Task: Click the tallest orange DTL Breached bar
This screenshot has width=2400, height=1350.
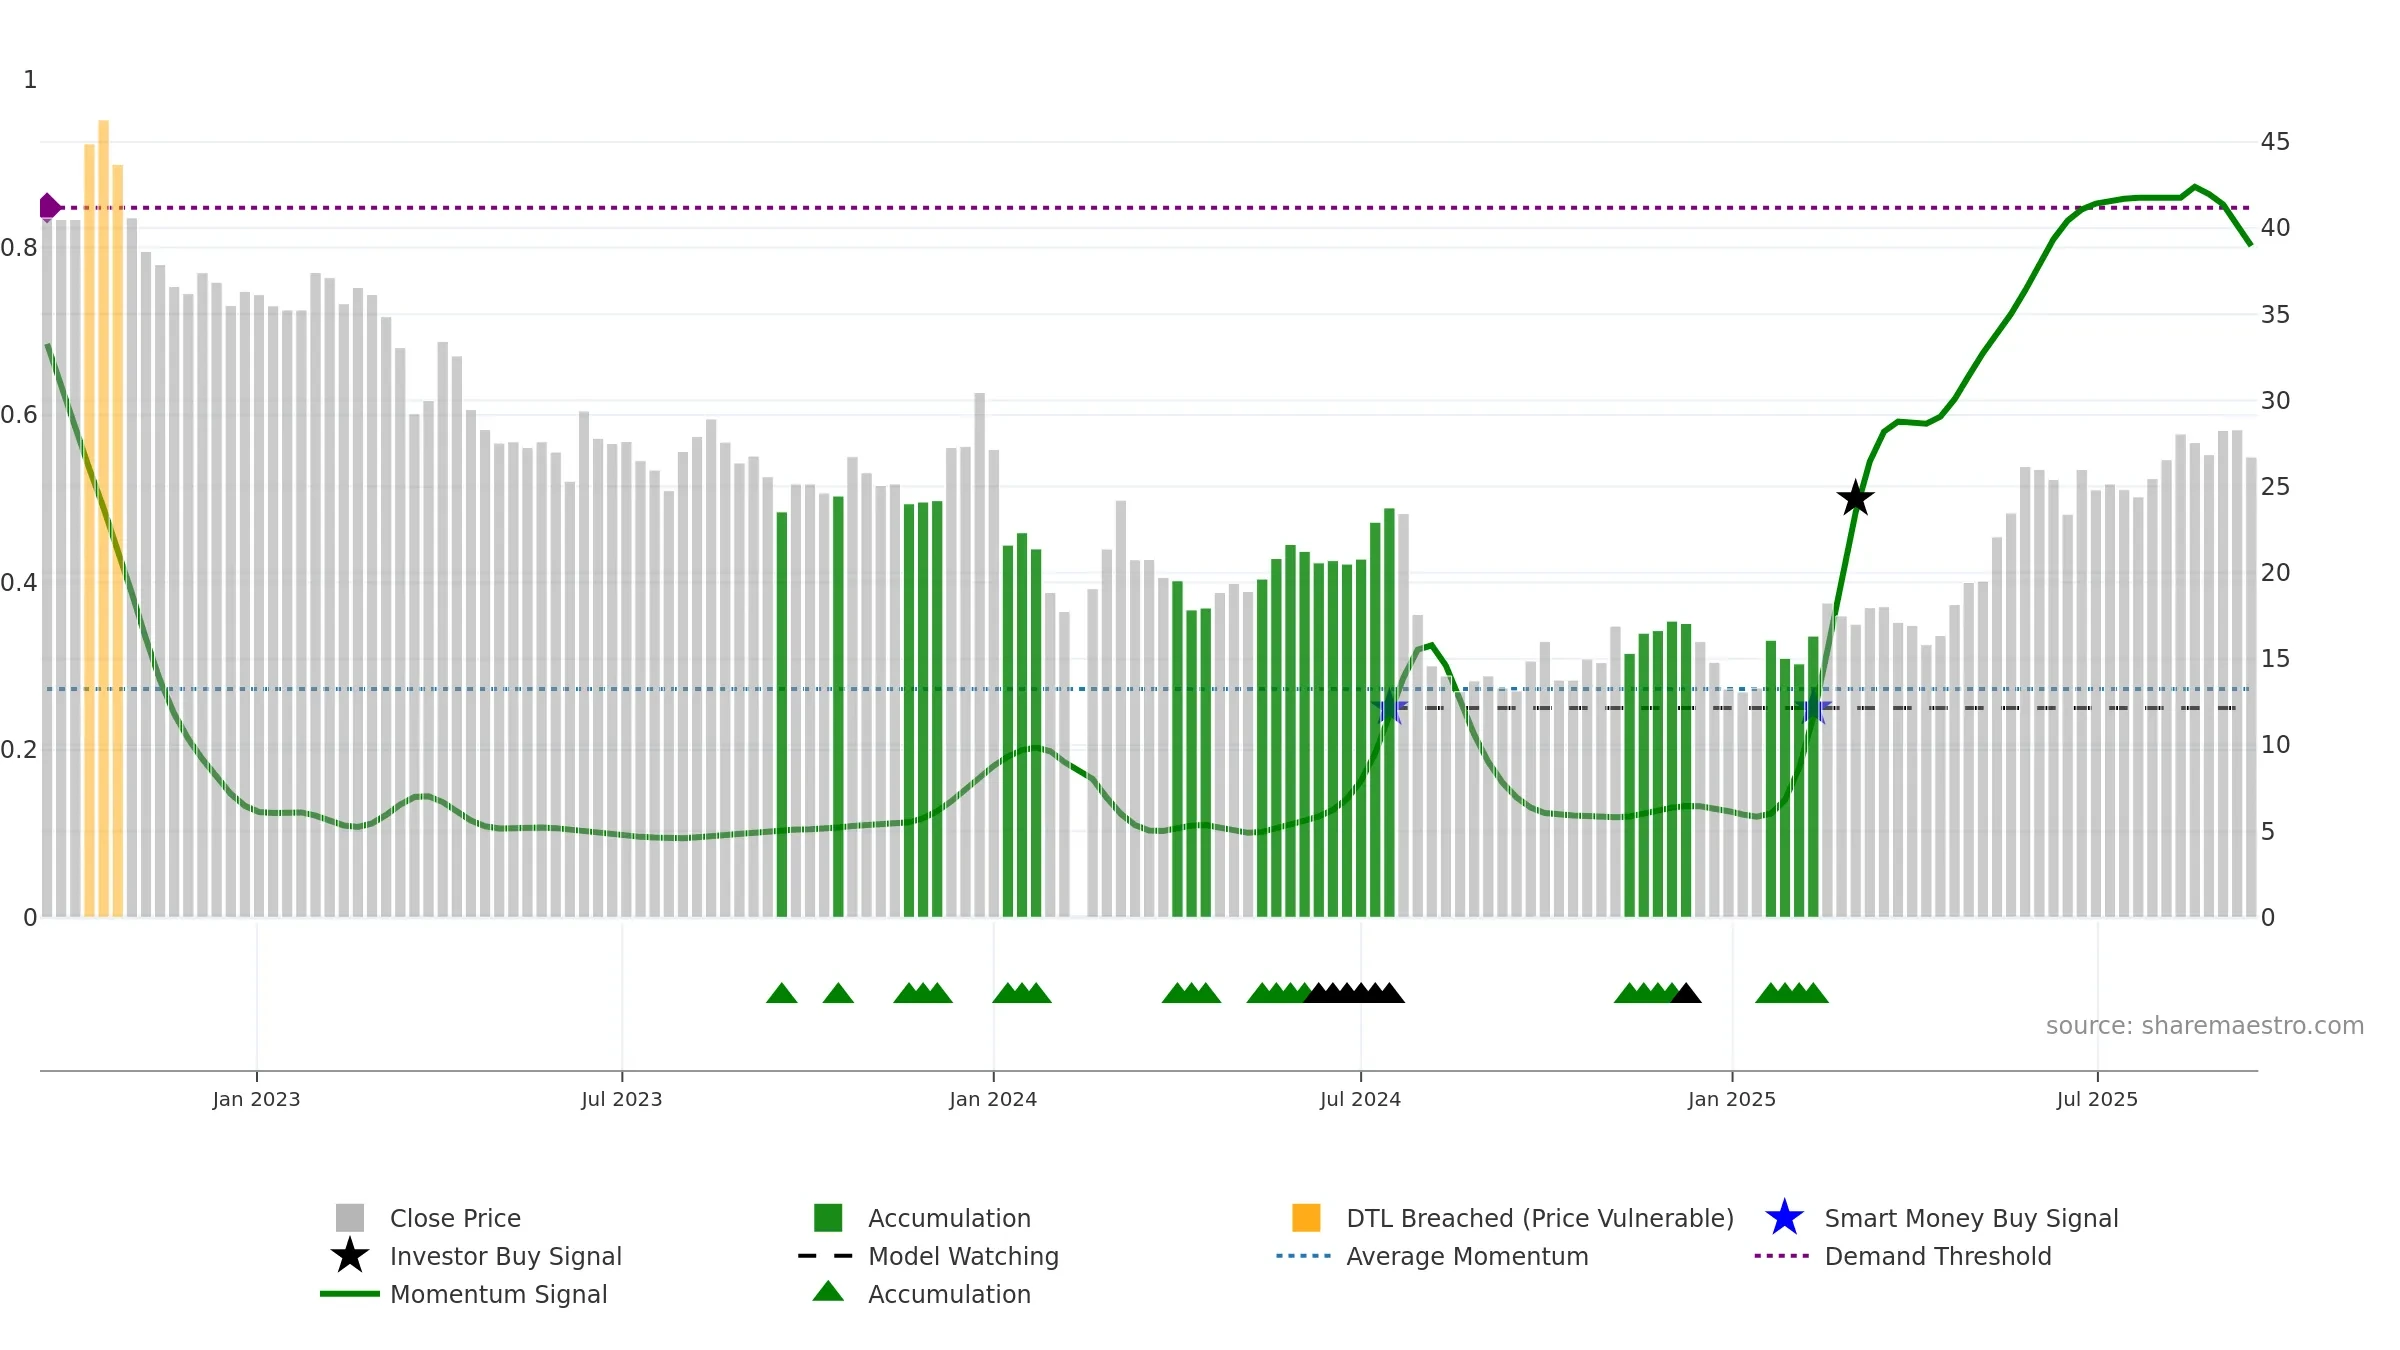Action: click(x=103, y=518)
